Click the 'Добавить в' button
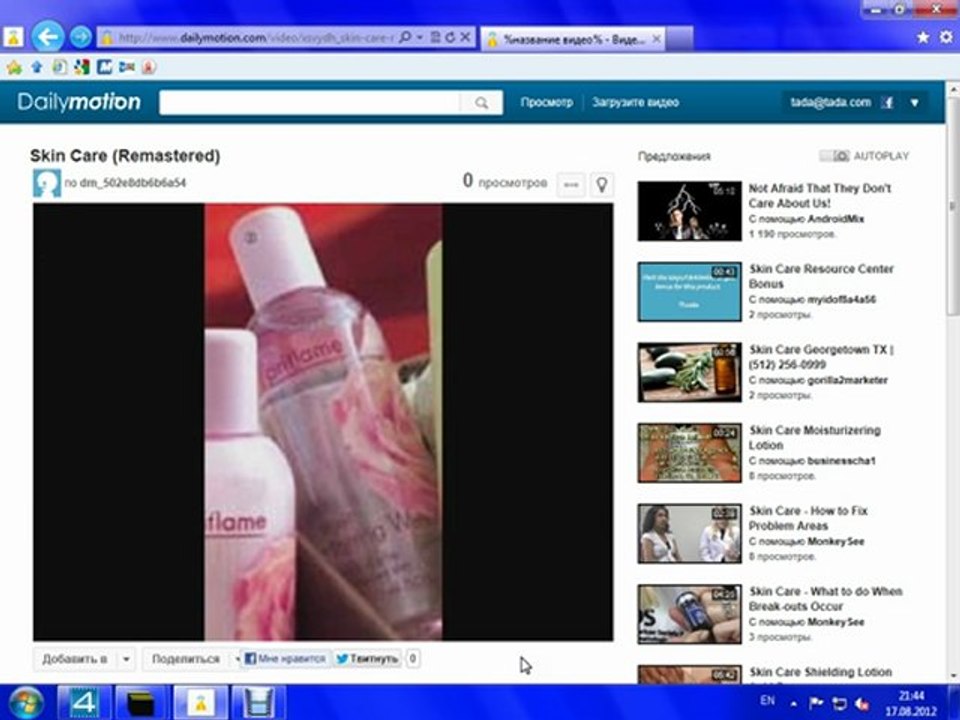The width and height of the screenshot is (960, 720). click(x=75, y=659)
